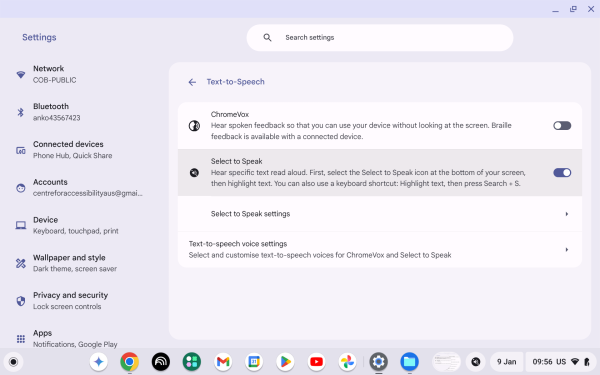This screenshot has width=600, height=375.
Task: Open Gmail from the shelf
Action: click(223, 362)
